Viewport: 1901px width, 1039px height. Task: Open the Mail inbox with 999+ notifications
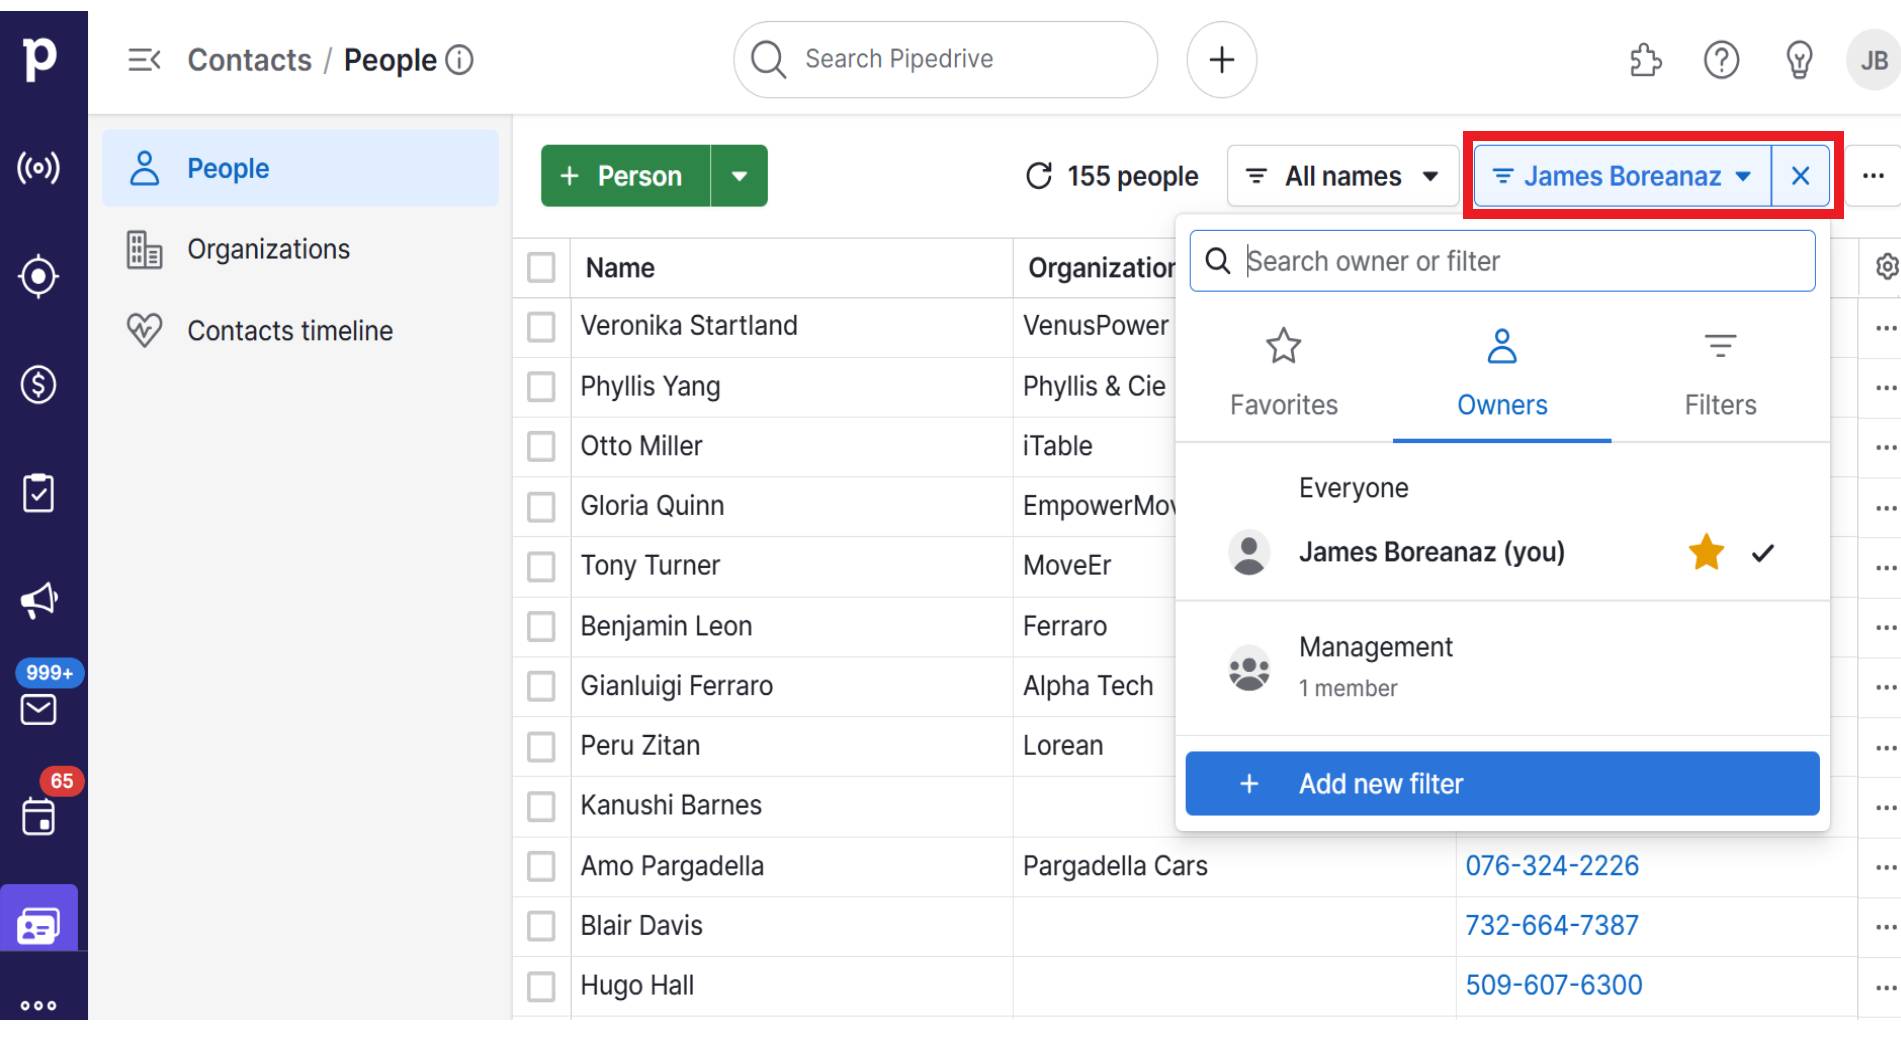[x=38, y=708]
